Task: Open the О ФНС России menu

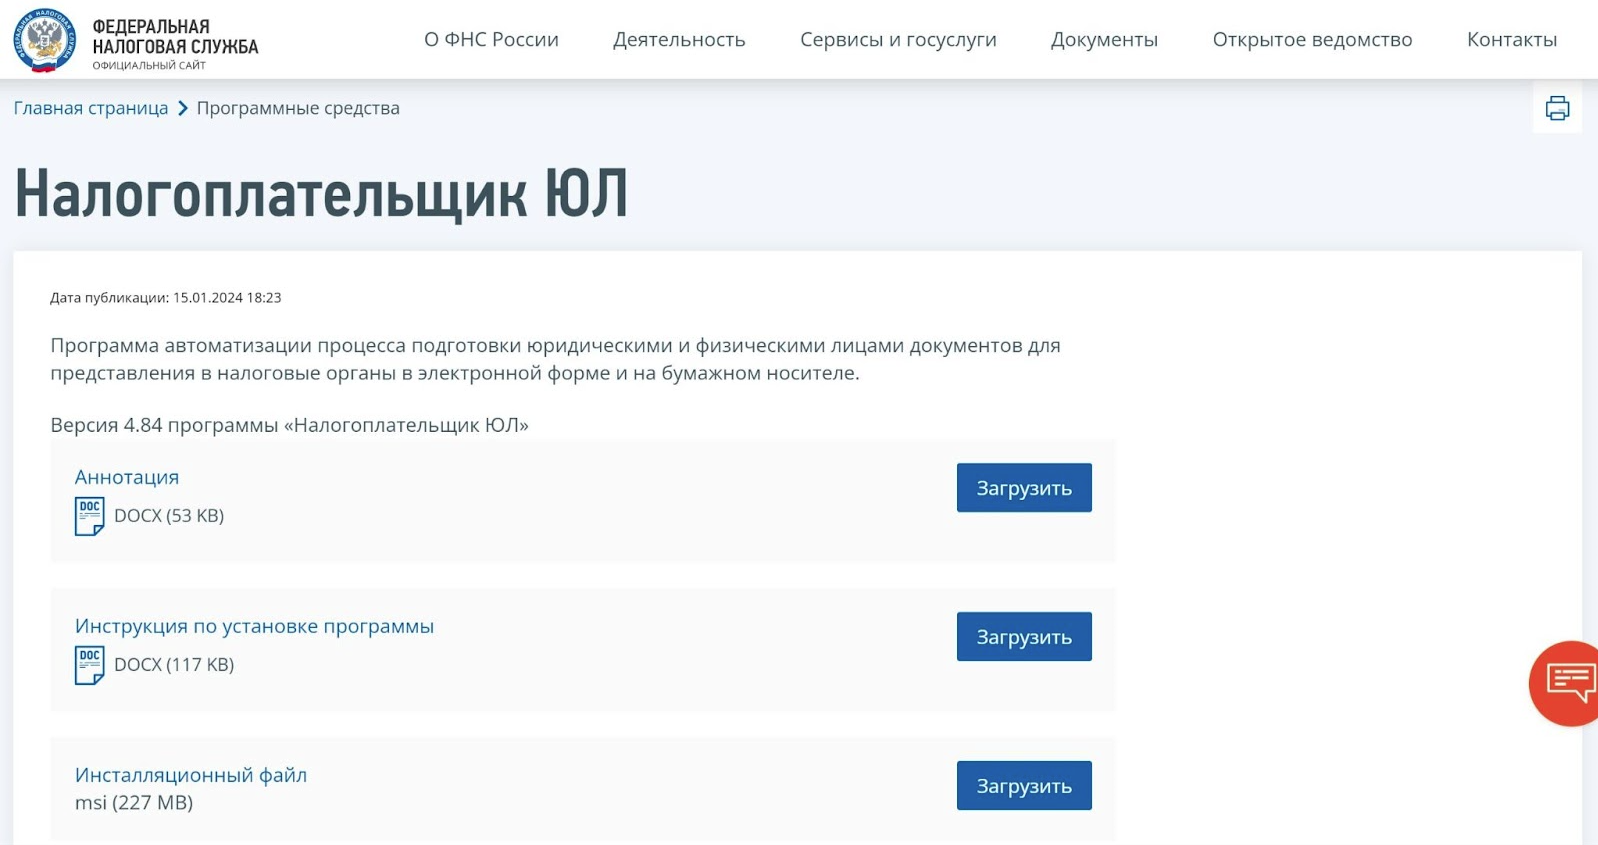Action: pos(491,39)
